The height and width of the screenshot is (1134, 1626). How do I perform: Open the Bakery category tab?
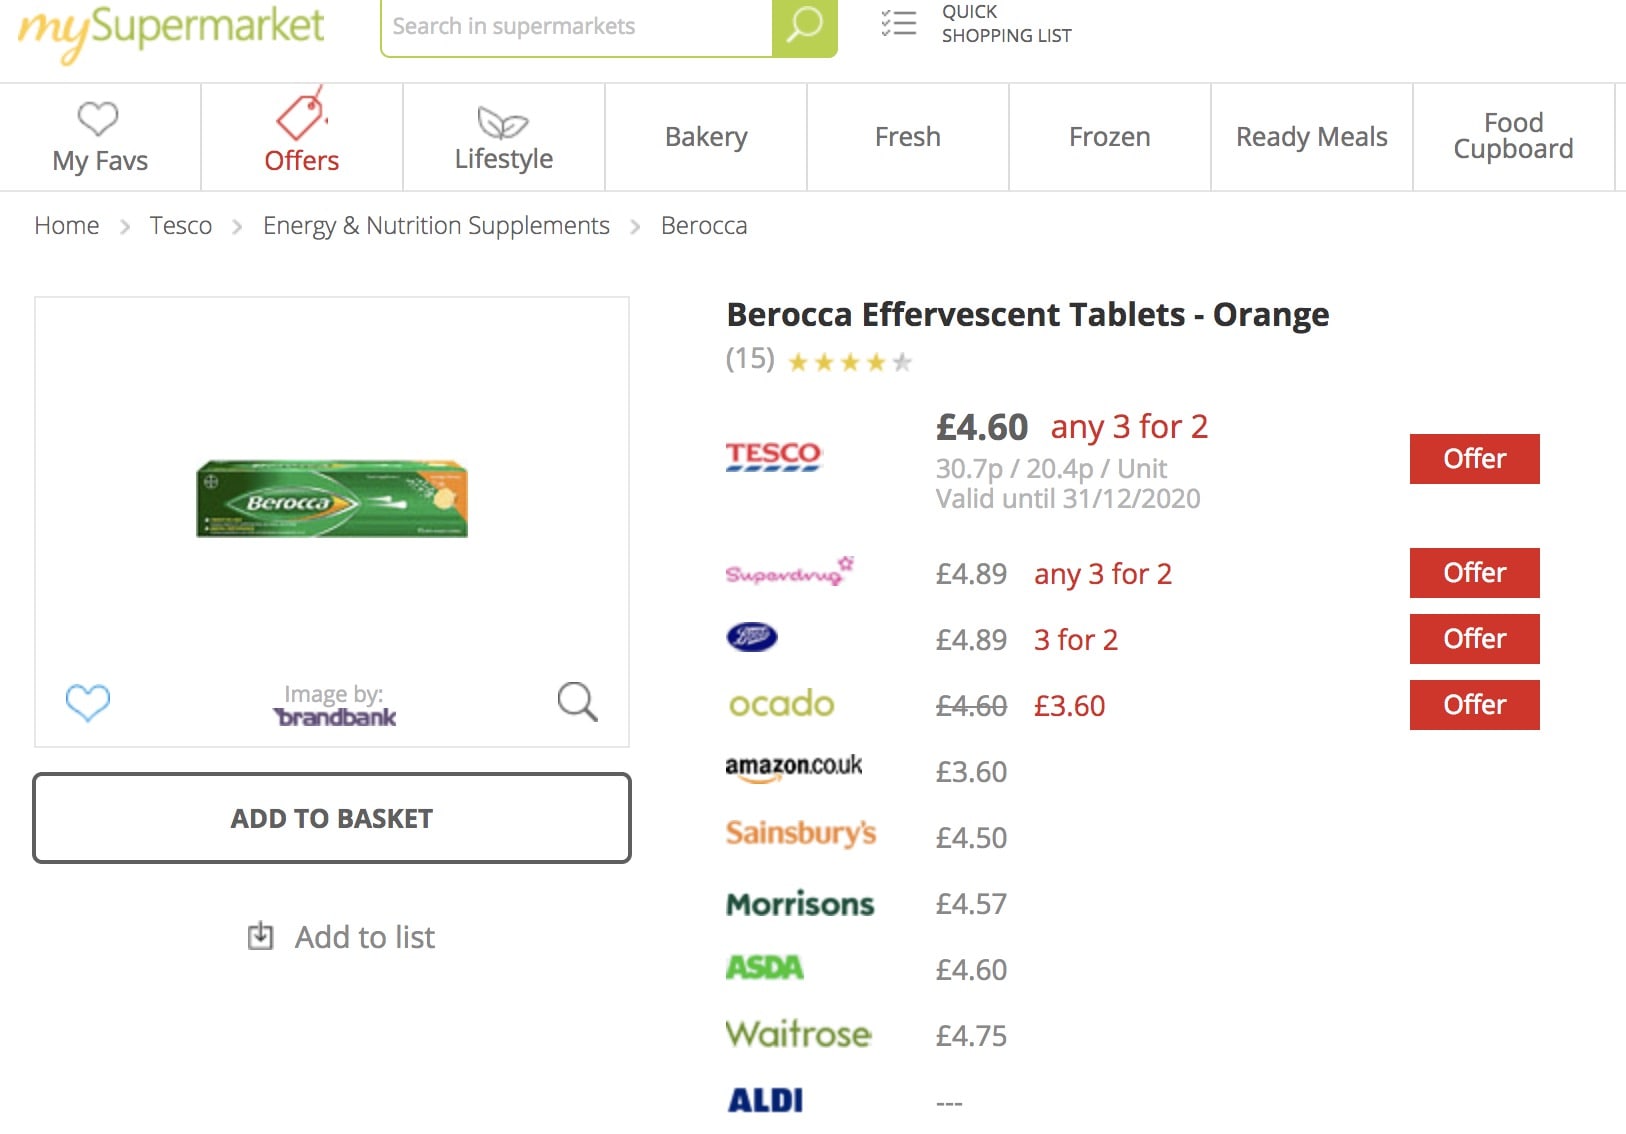[x=706, y=137]
